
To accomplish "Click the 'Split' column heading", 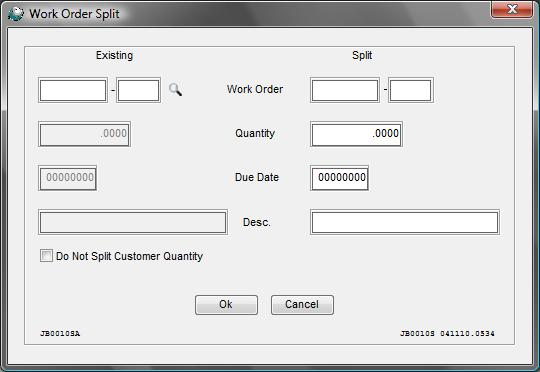I will 362,55.
